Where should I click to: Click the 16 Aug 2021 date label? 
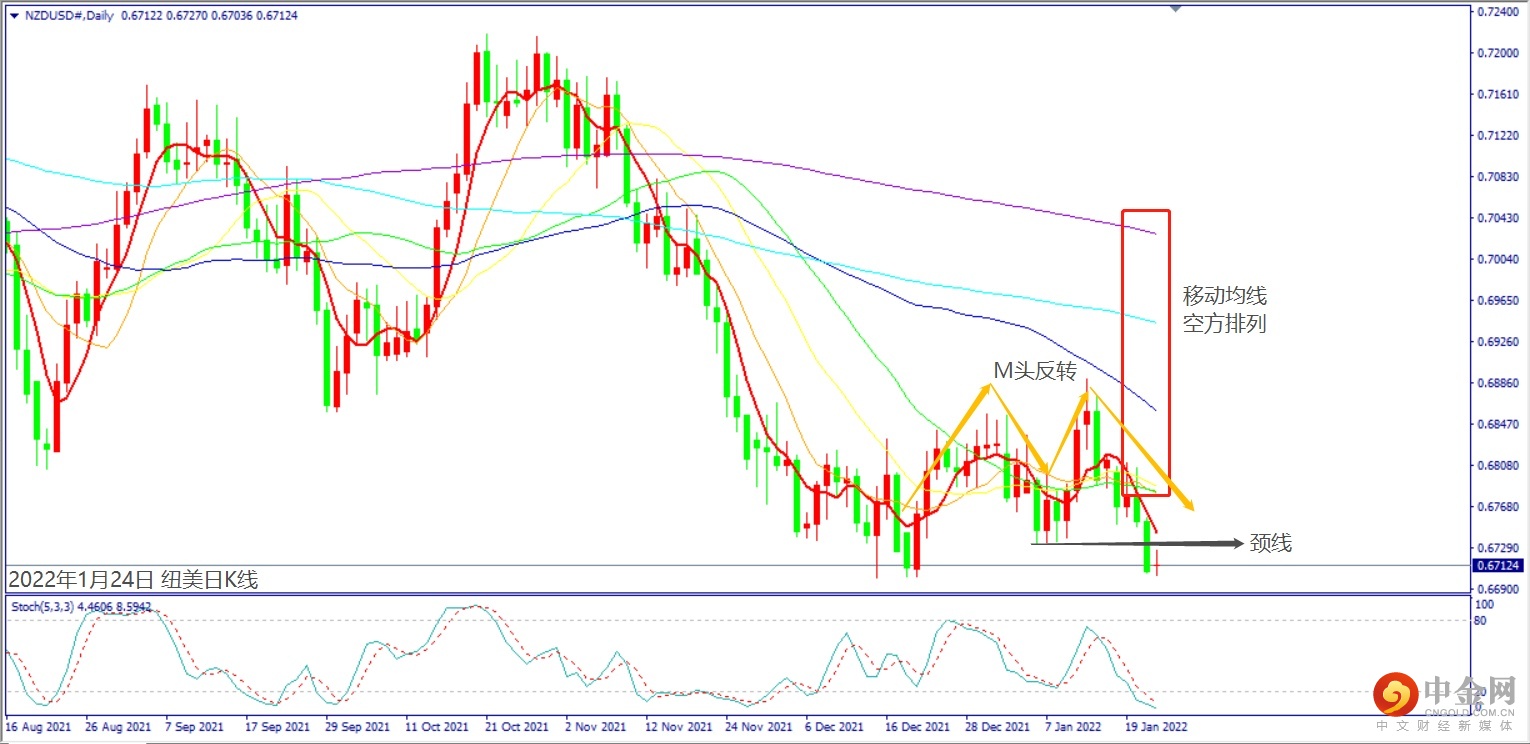38,726
